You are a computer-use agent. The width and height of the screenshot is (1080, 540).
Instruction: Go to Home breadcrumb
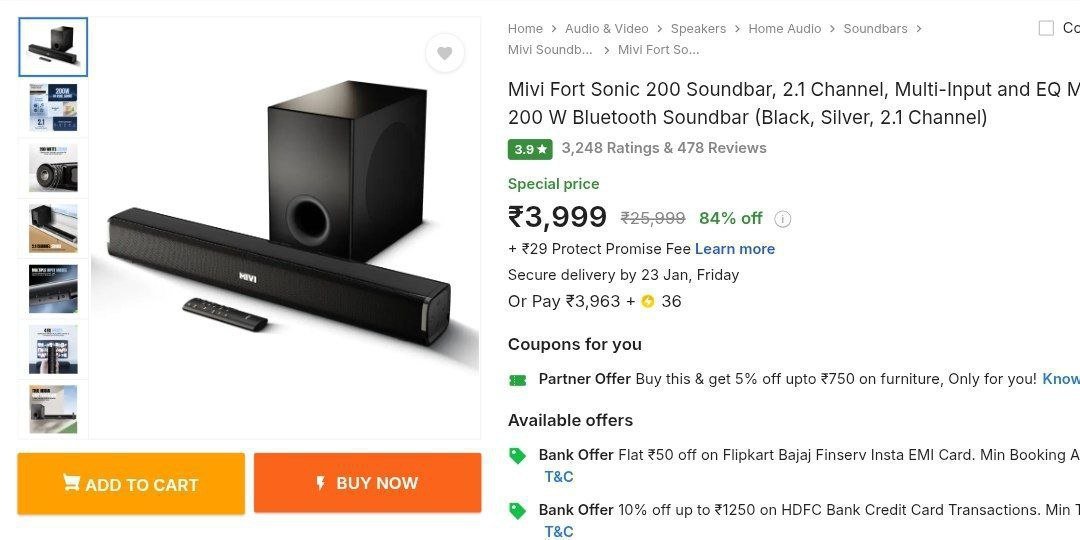[x=525, y=29]
